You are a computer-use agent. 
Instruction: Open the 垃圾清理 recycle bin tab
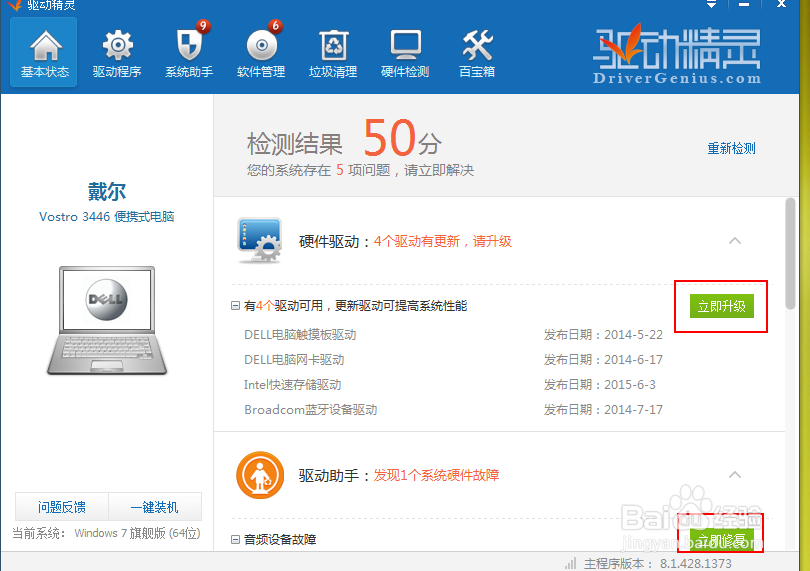pyautogui.click(x=333, y=52)
